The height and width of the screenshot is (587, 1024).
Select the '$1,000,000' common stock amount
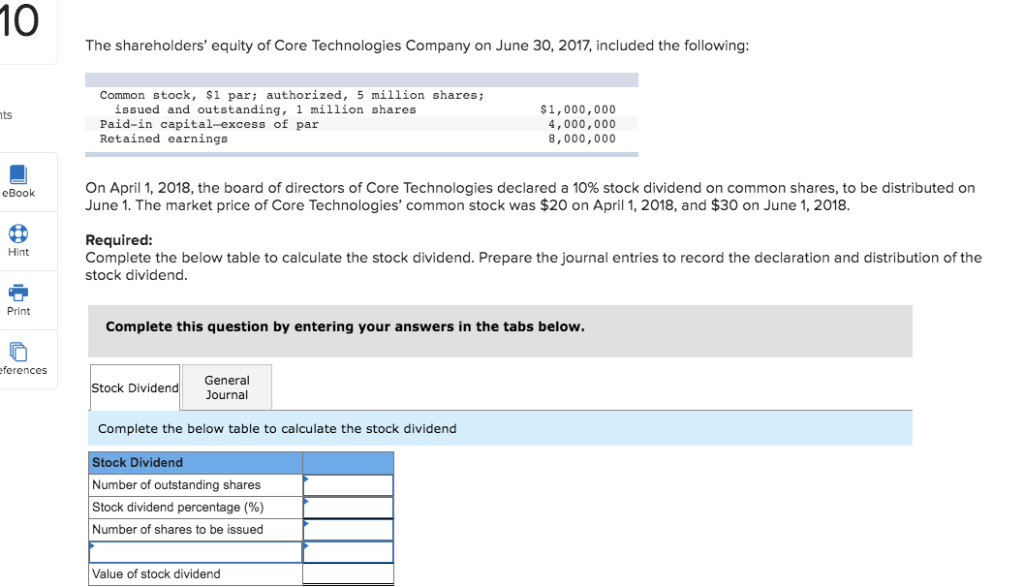pyautogui.click(x=578, y=110)
